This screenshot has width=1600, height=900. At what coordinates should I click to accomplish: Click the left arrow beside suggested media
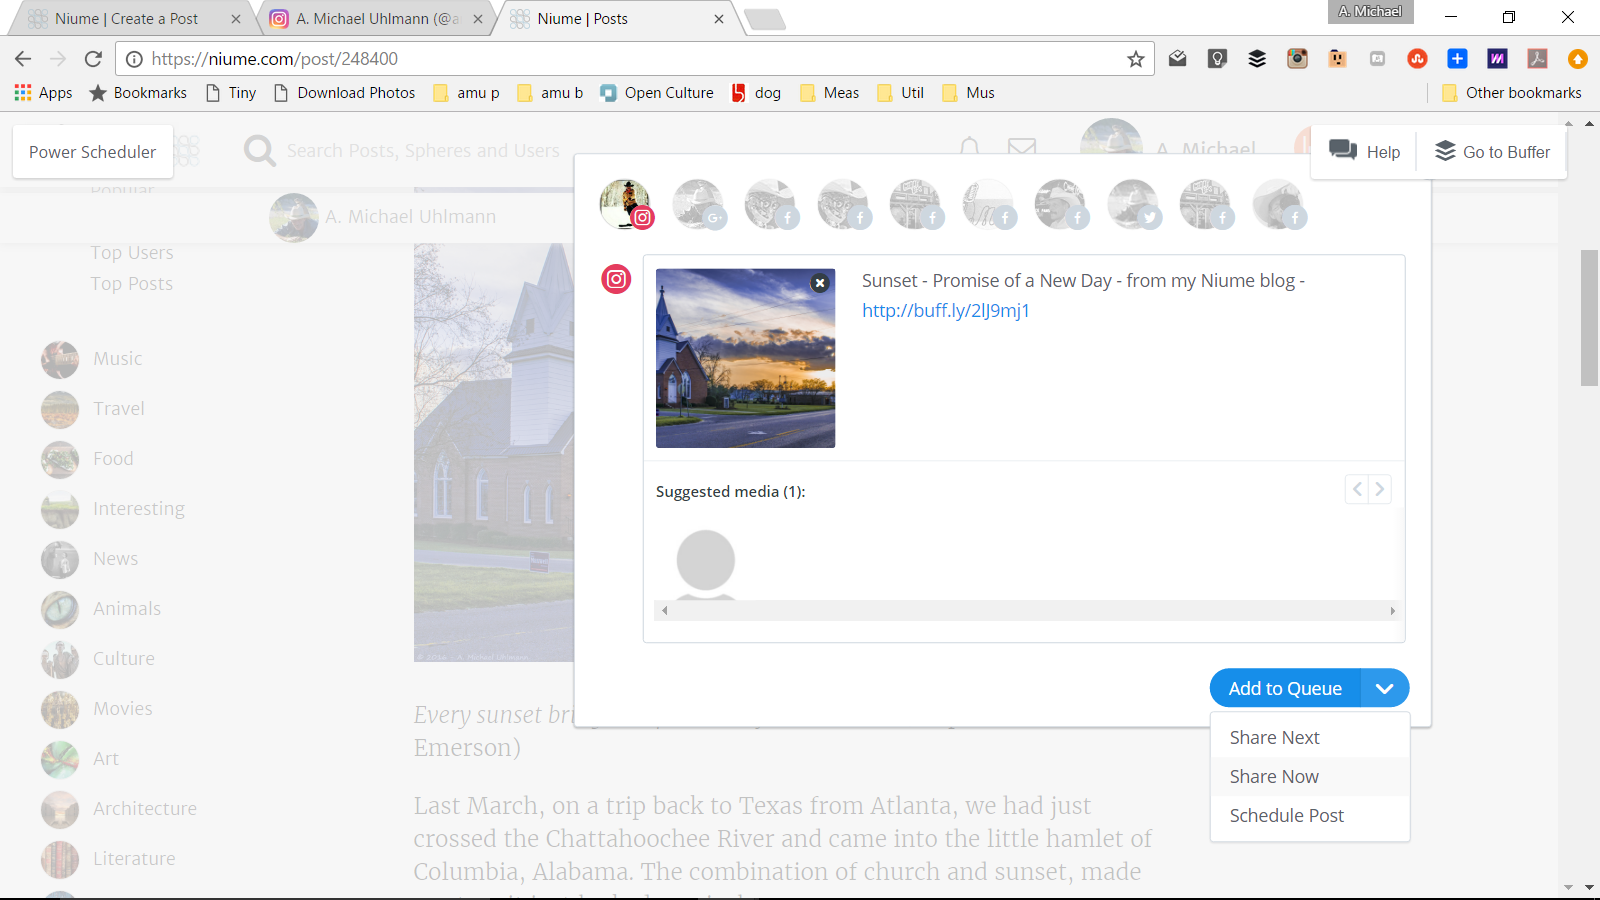(1356, 489)
